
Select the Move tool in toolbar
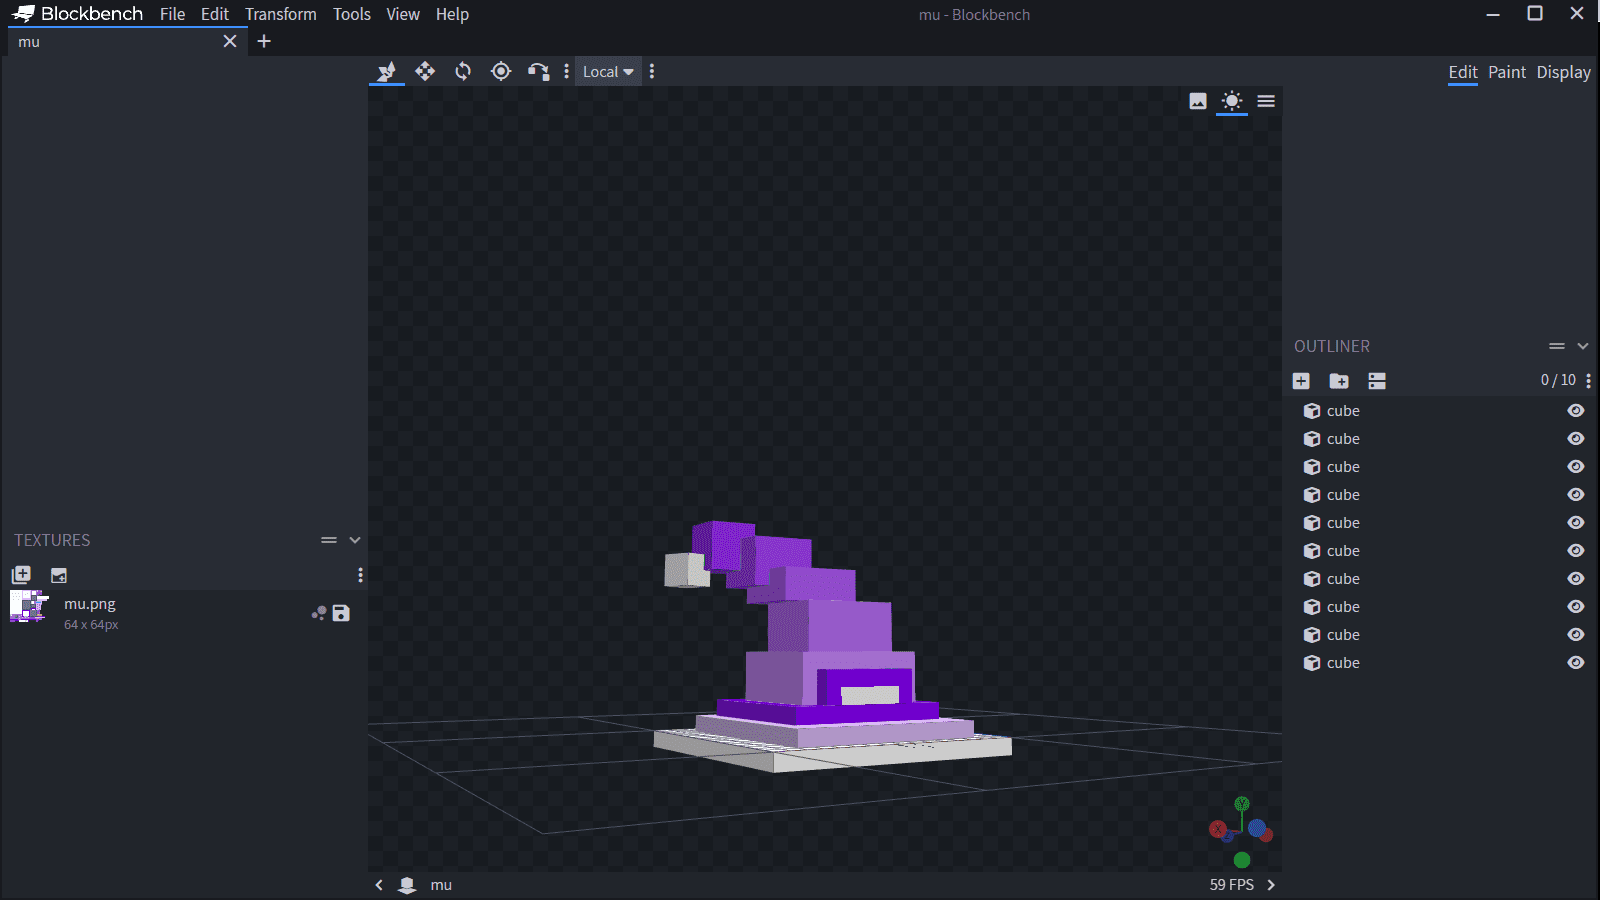387,71
